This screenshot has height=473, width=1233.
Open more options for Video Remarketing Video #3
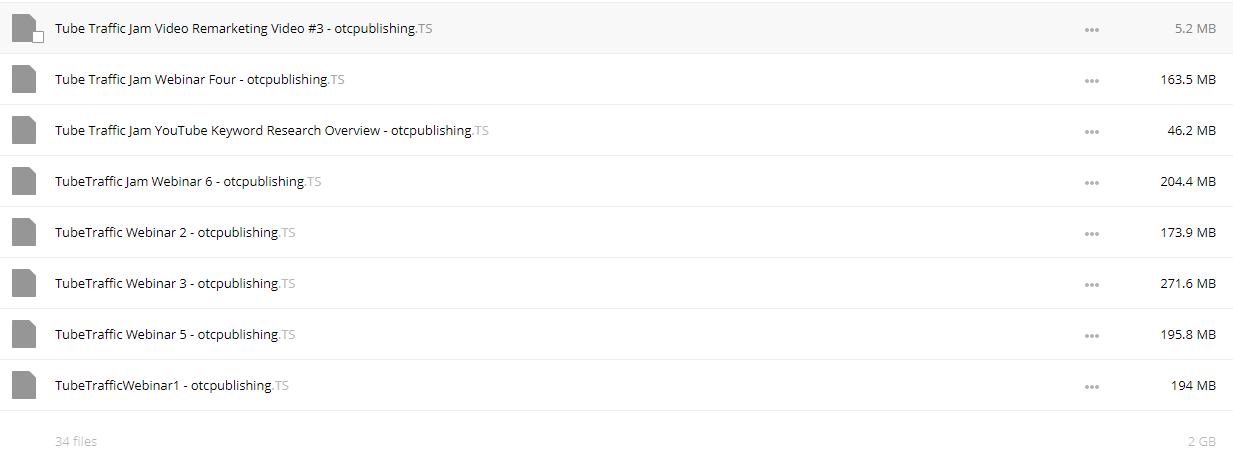[x=1092, y=30]
